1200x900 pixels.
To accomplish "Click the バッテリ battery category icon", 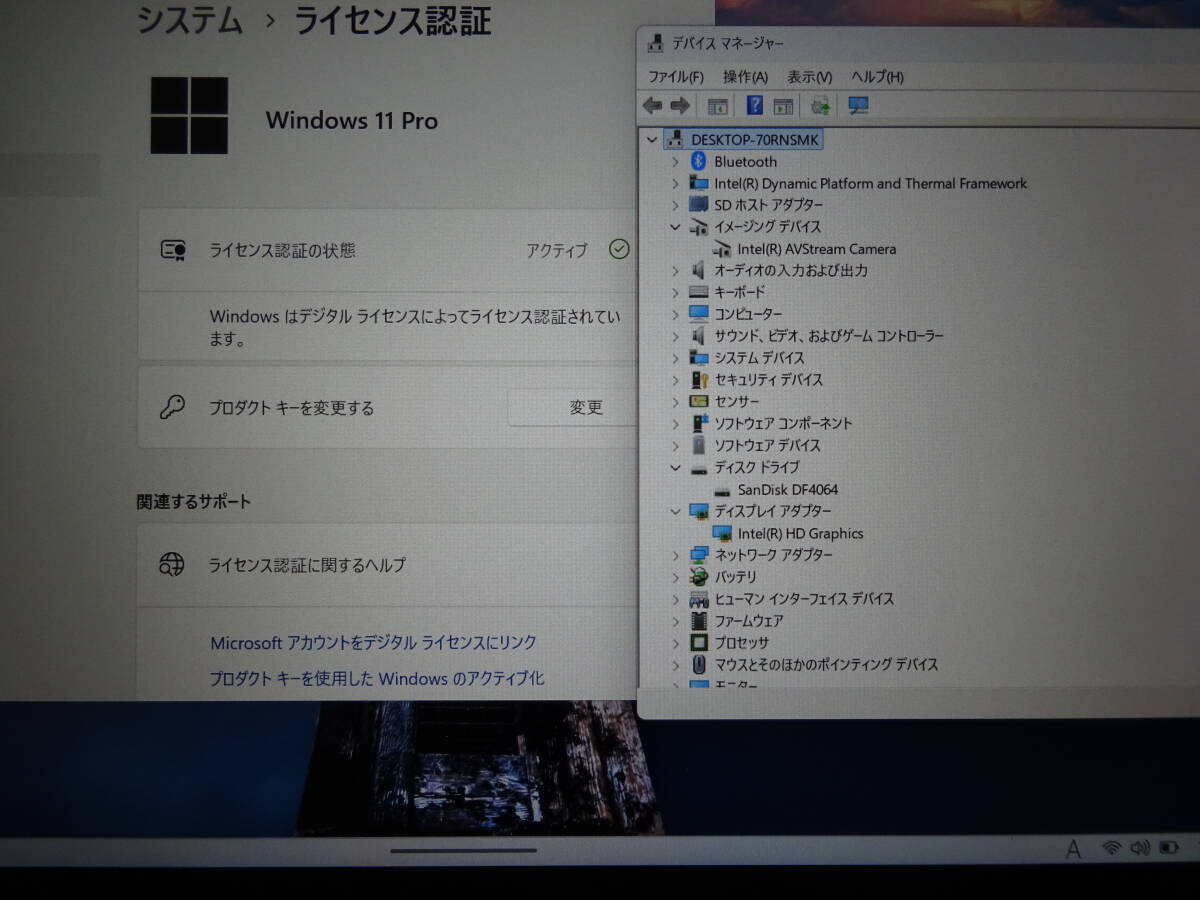I will (699, 577).
